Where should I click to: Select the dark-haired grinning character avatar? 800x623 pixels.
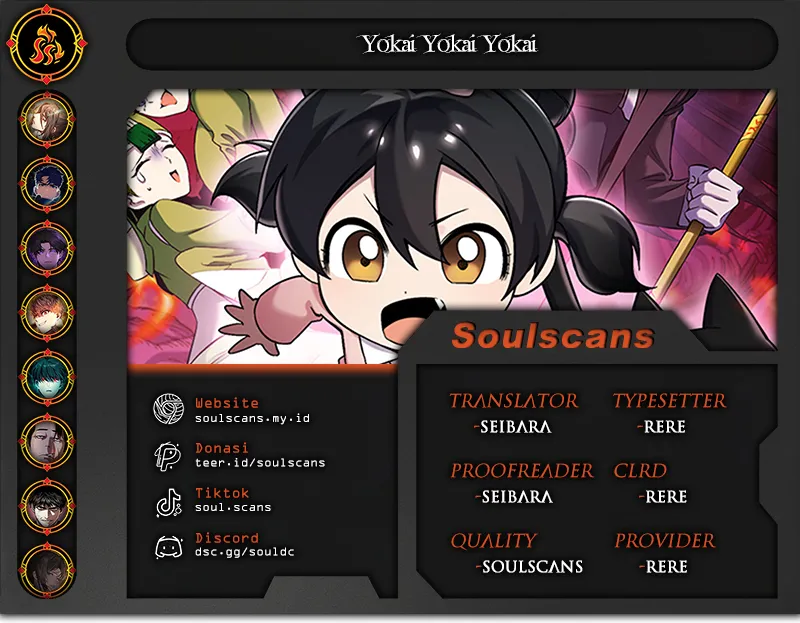click(x=47, y=506)
